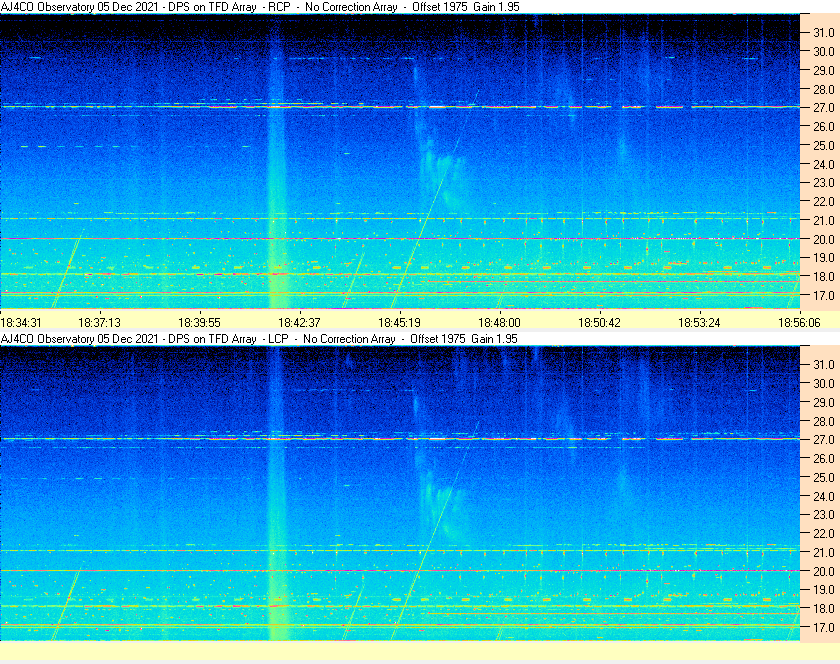Image resolution: width=840 pixels, height=664 pixels.
Task: Click the 21.0 frequency label in RCP panel
Action: (824, 220)
